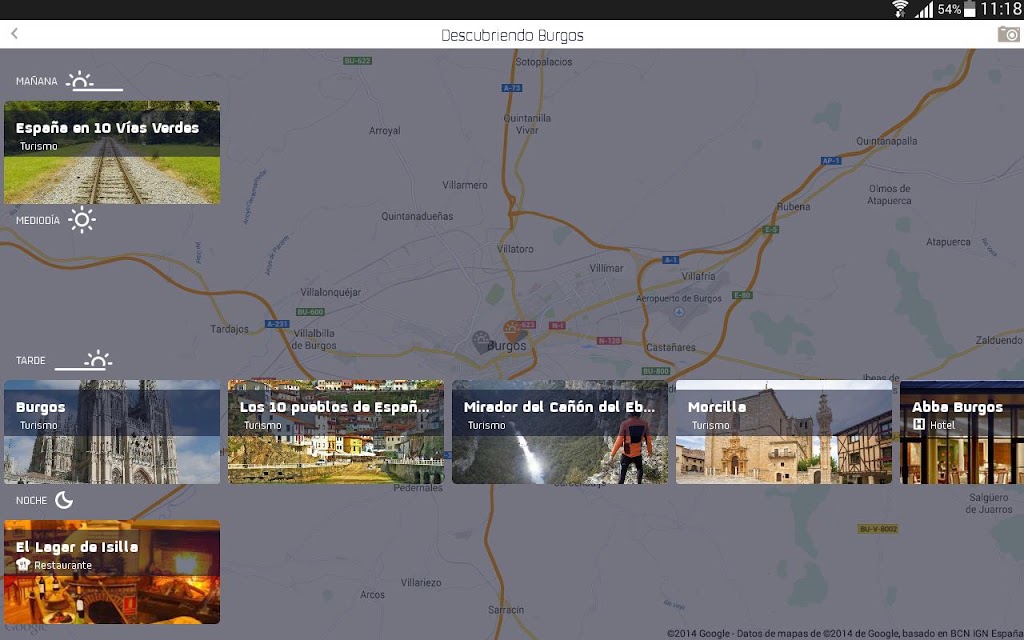Select the Noche moon icon
This screenshot has width=1024, height=640.
(64, 500)
